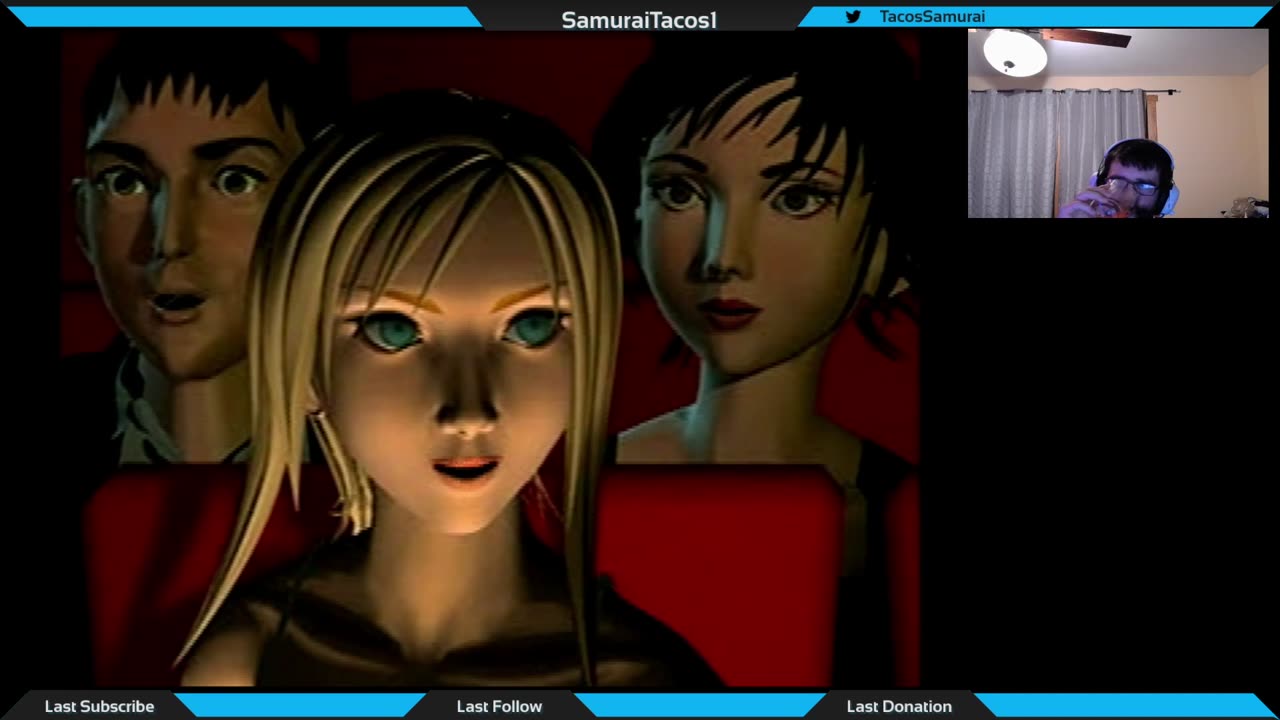Screen dimensions: 1280x720
Task: Click the game cutscene video area
Action: point(490,358)
